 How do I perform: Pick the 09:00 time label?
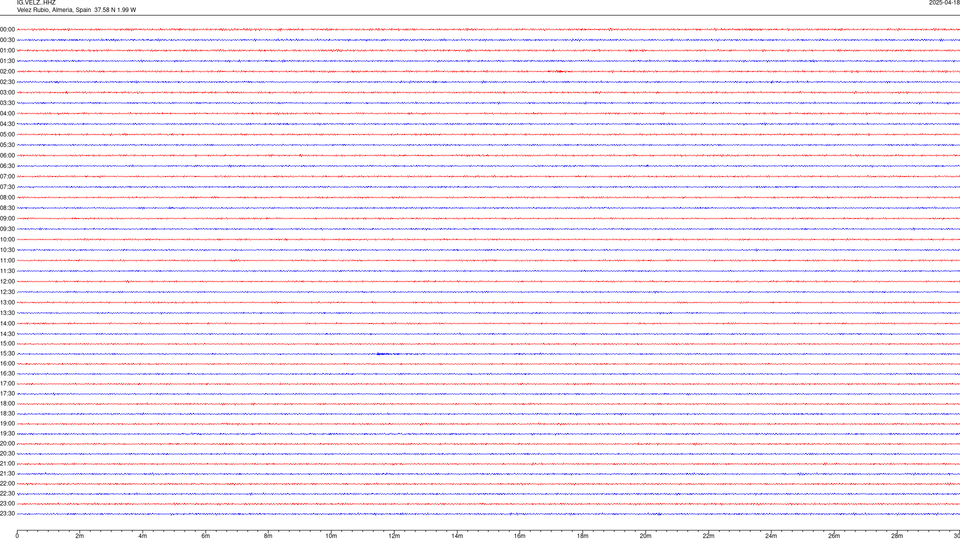point(7,219)
